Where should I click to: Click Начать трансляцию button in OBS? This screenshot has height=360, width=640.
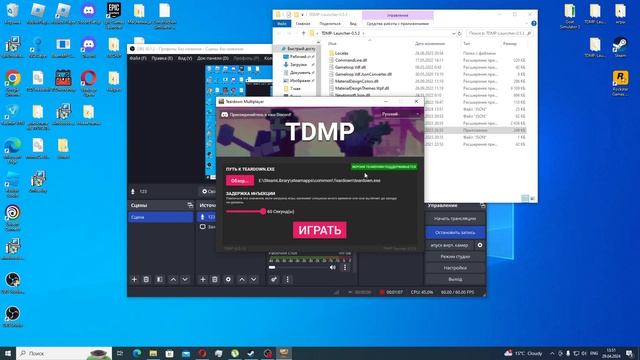455,219
